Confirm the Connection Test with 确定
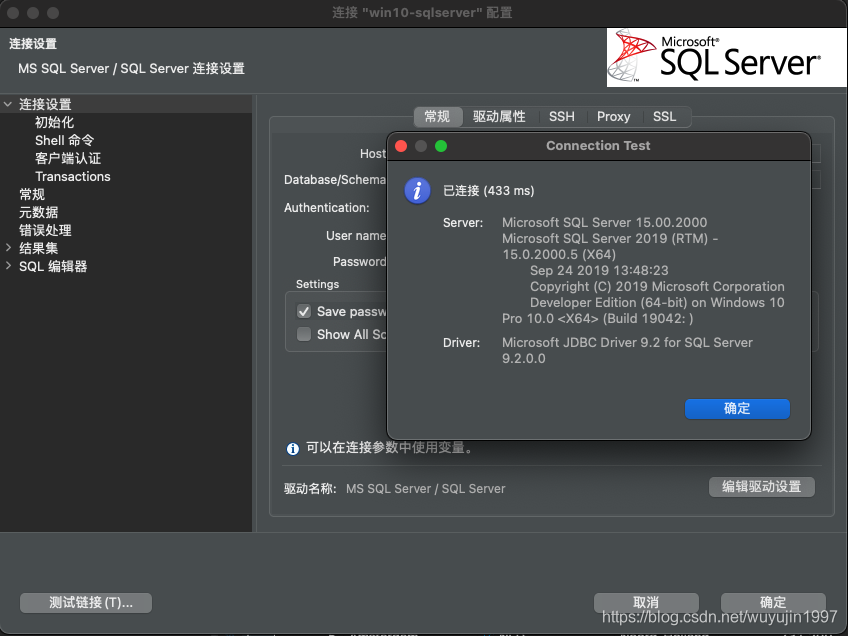The image size is (848, 636). coord(737,409)
